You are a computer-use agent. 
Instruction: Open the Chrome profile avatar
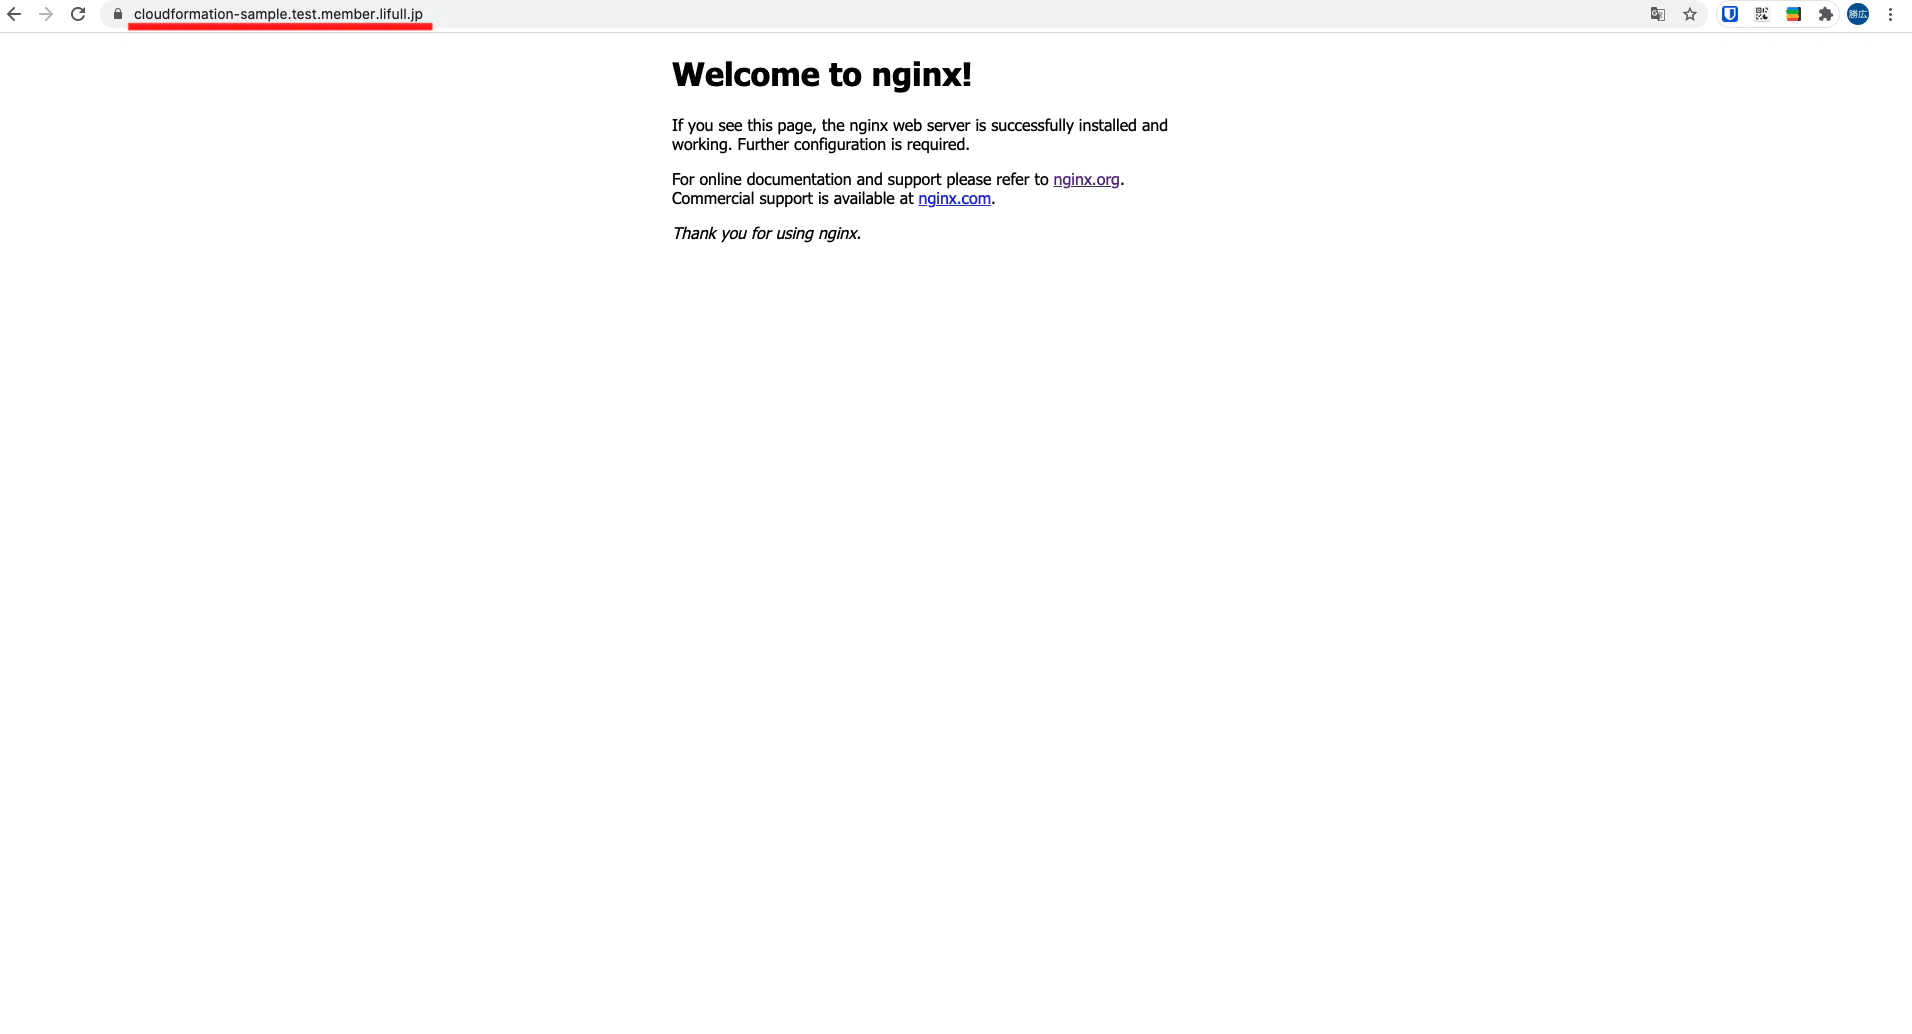click(x=1858, y=14)
